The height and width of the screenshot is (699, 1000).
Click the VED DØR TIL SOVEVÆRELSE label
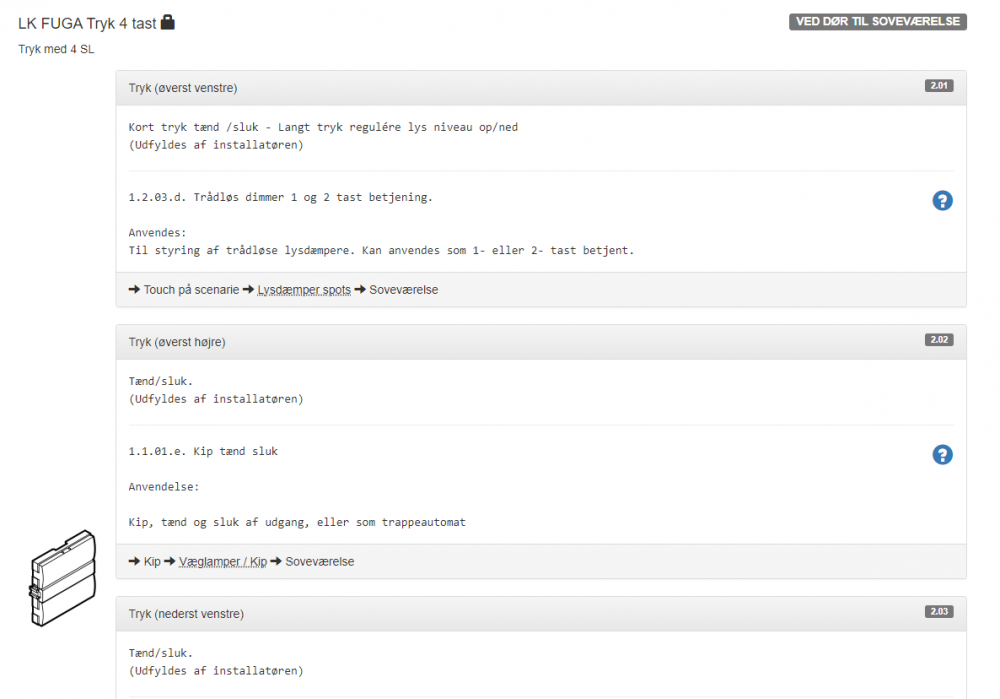tap(877, 21)
